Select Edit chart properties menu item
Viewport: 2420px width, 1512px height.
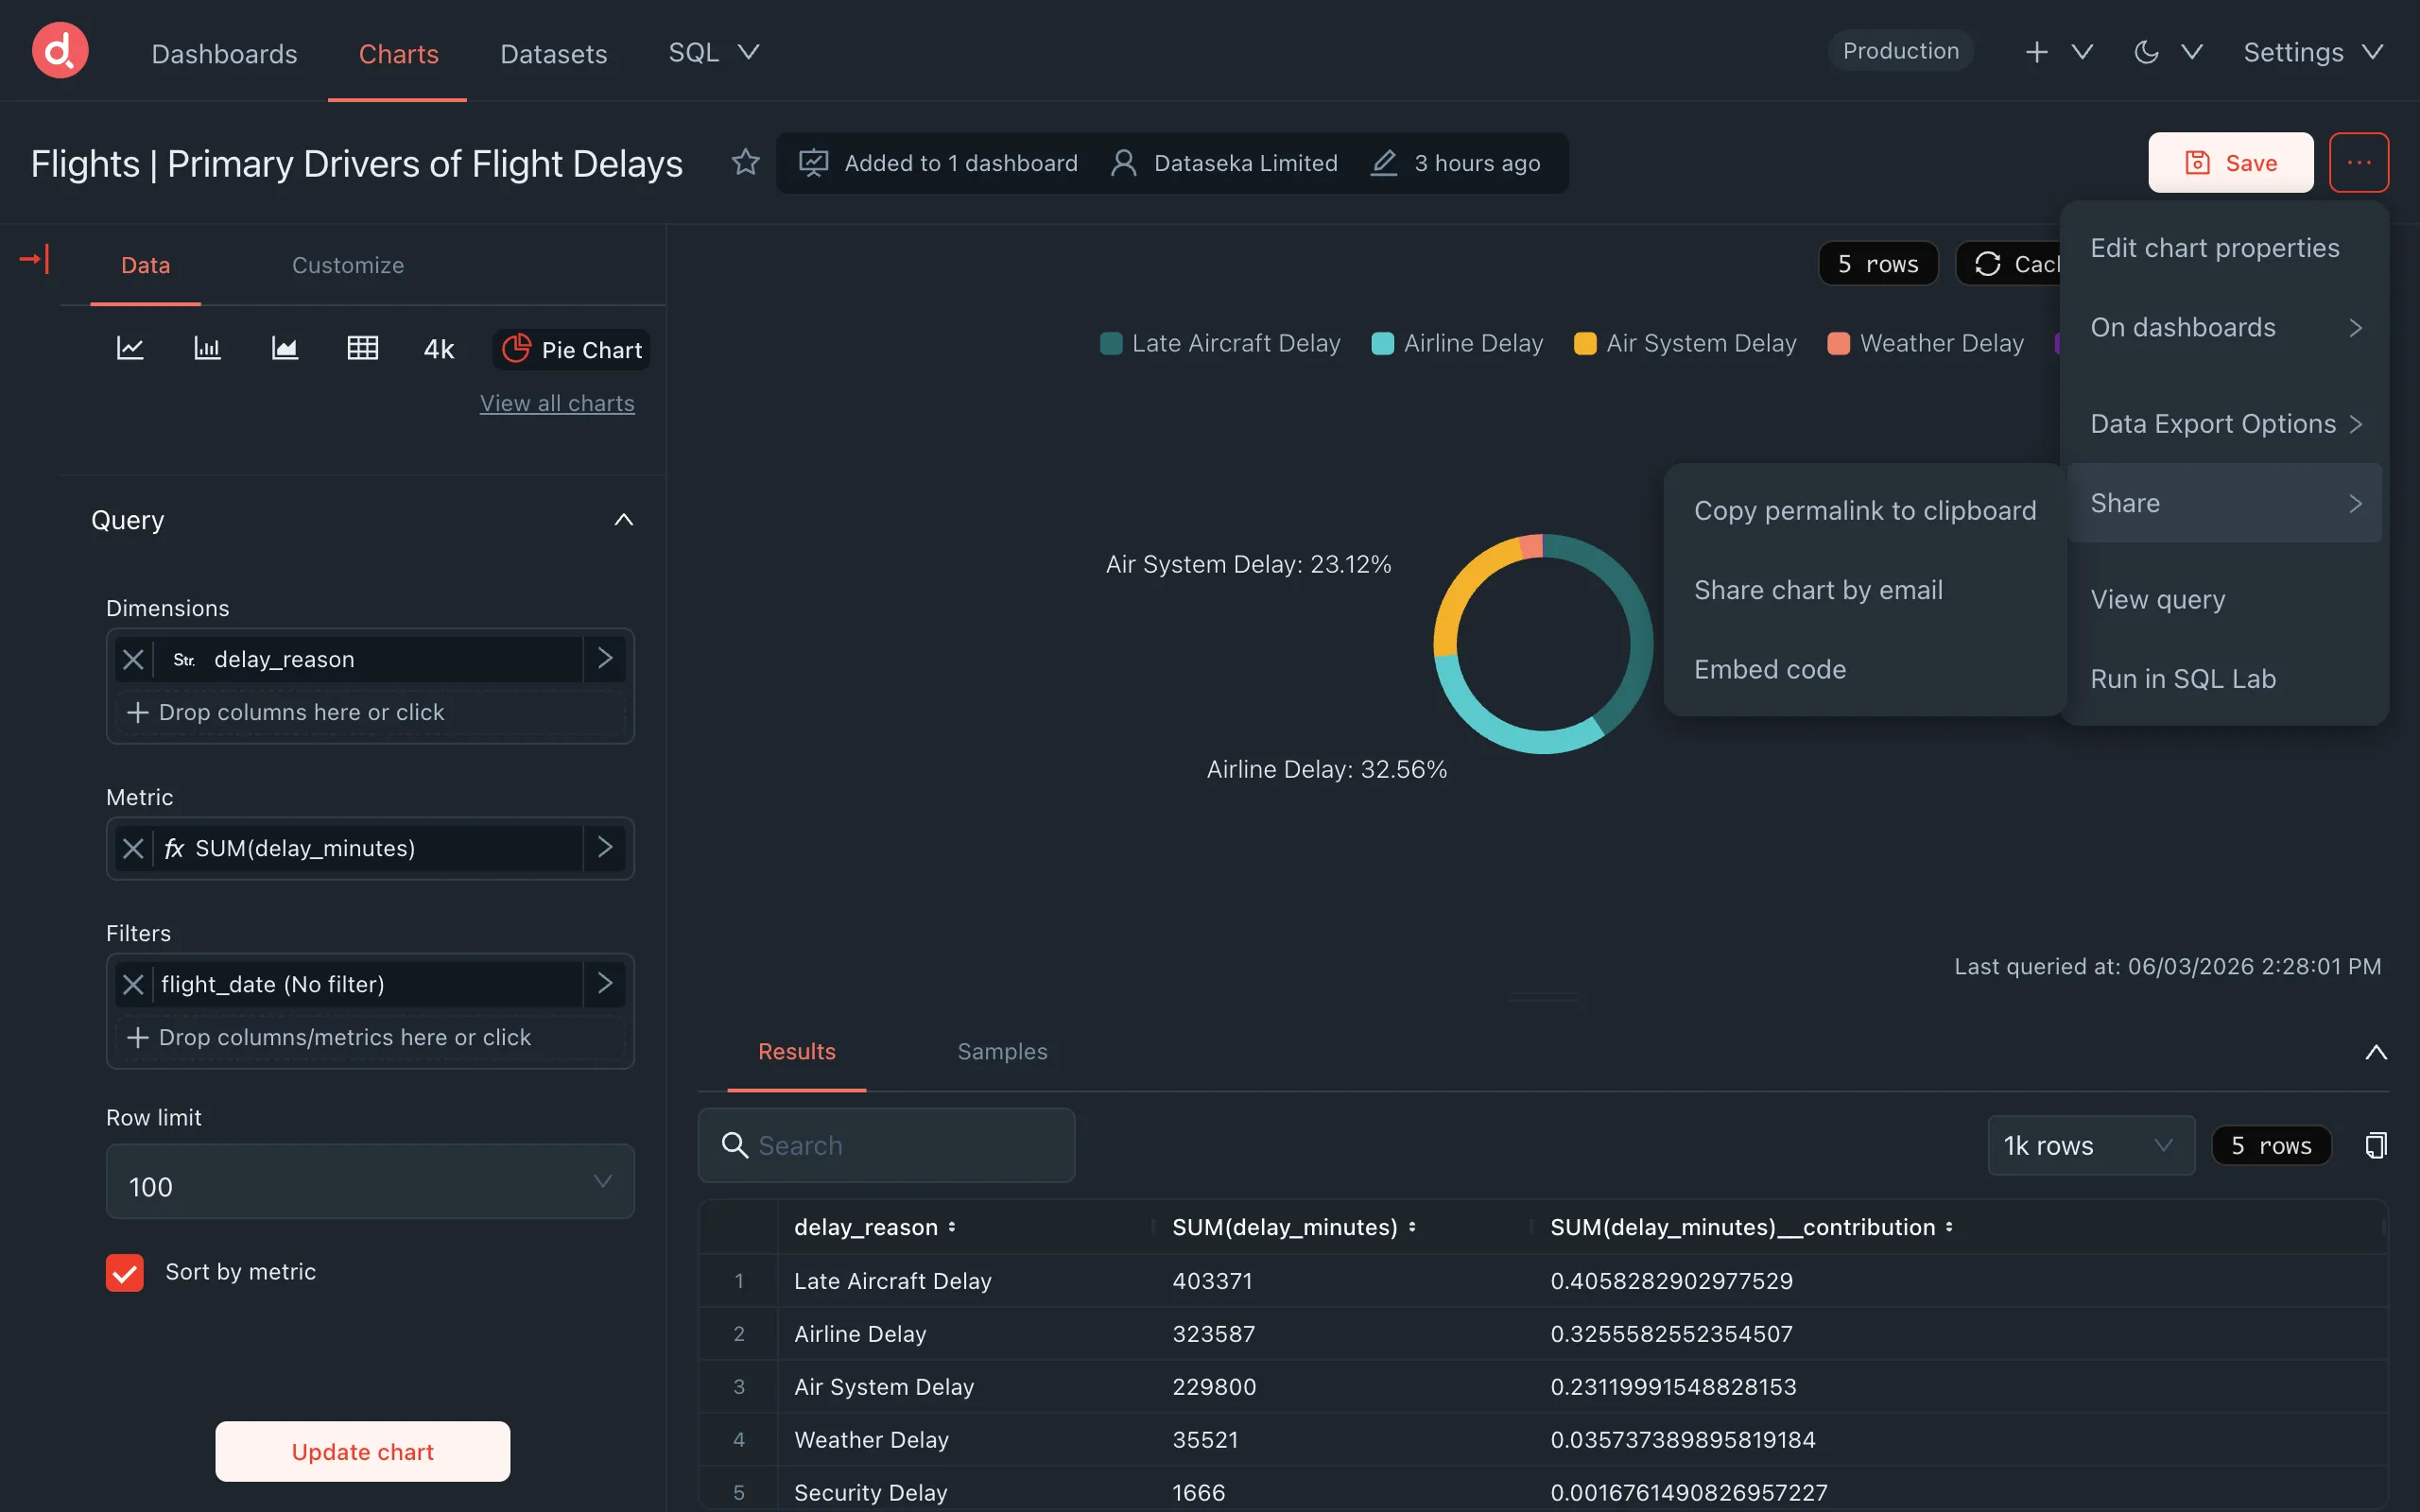pyautogui.click(x=2224, y=248)
